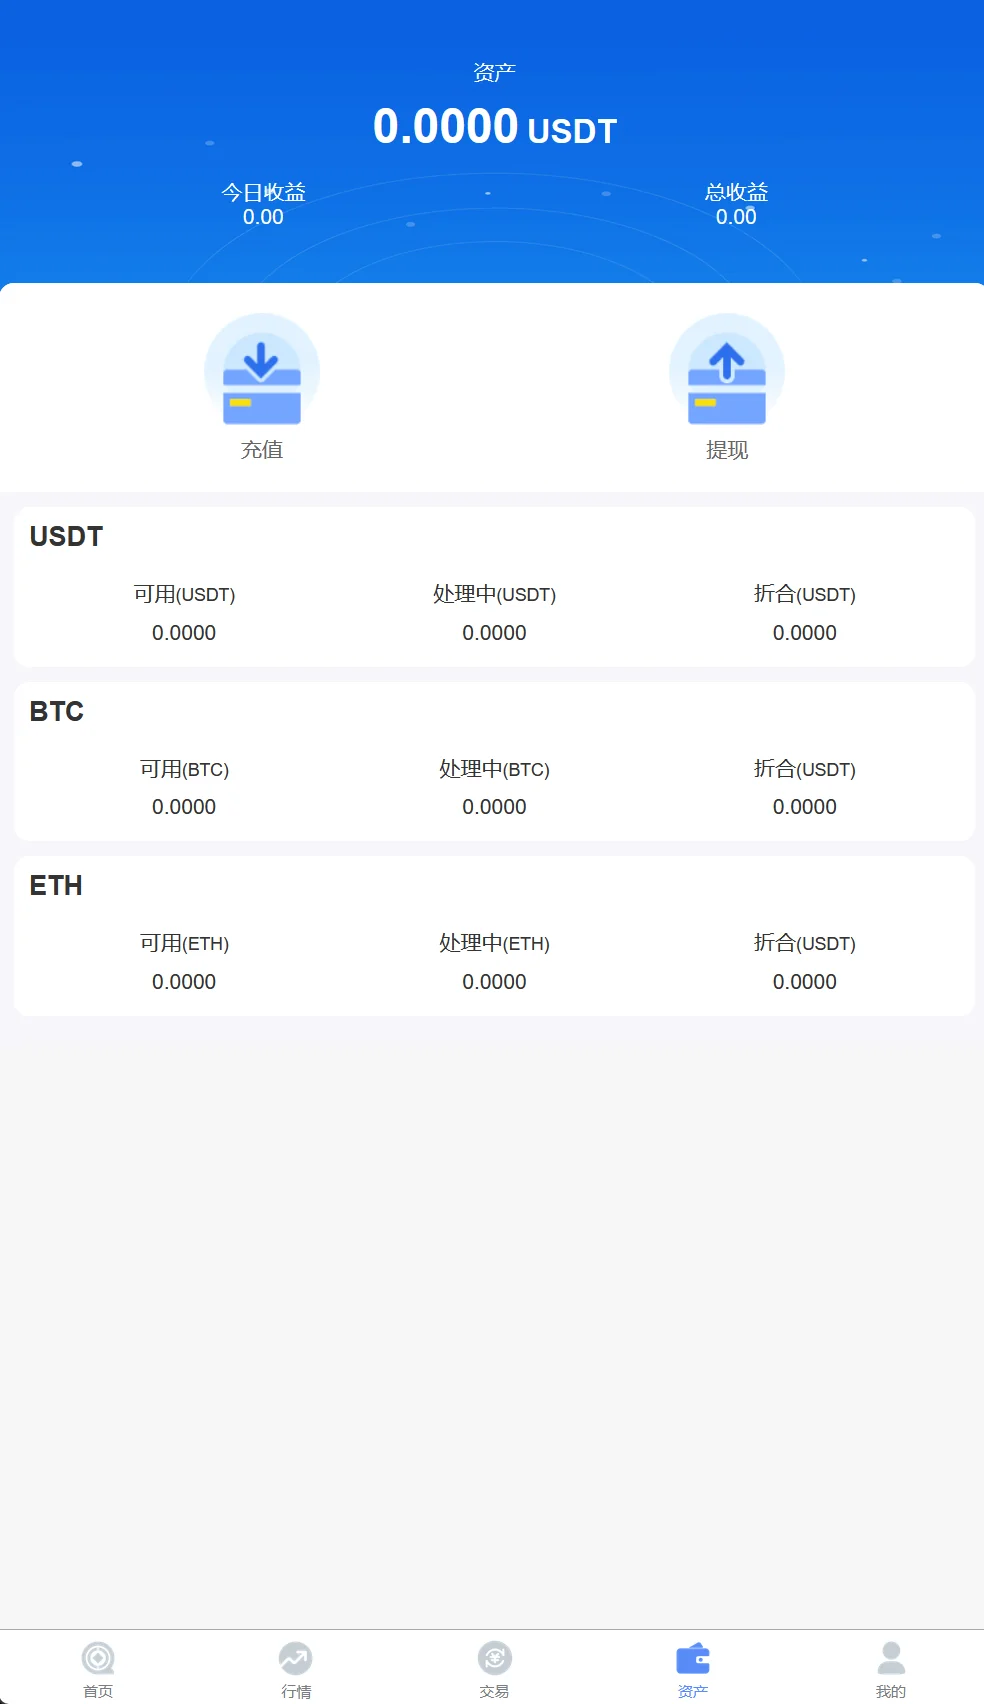
Task: Switch to the 首页 tab label
Action: point(98,1691)
